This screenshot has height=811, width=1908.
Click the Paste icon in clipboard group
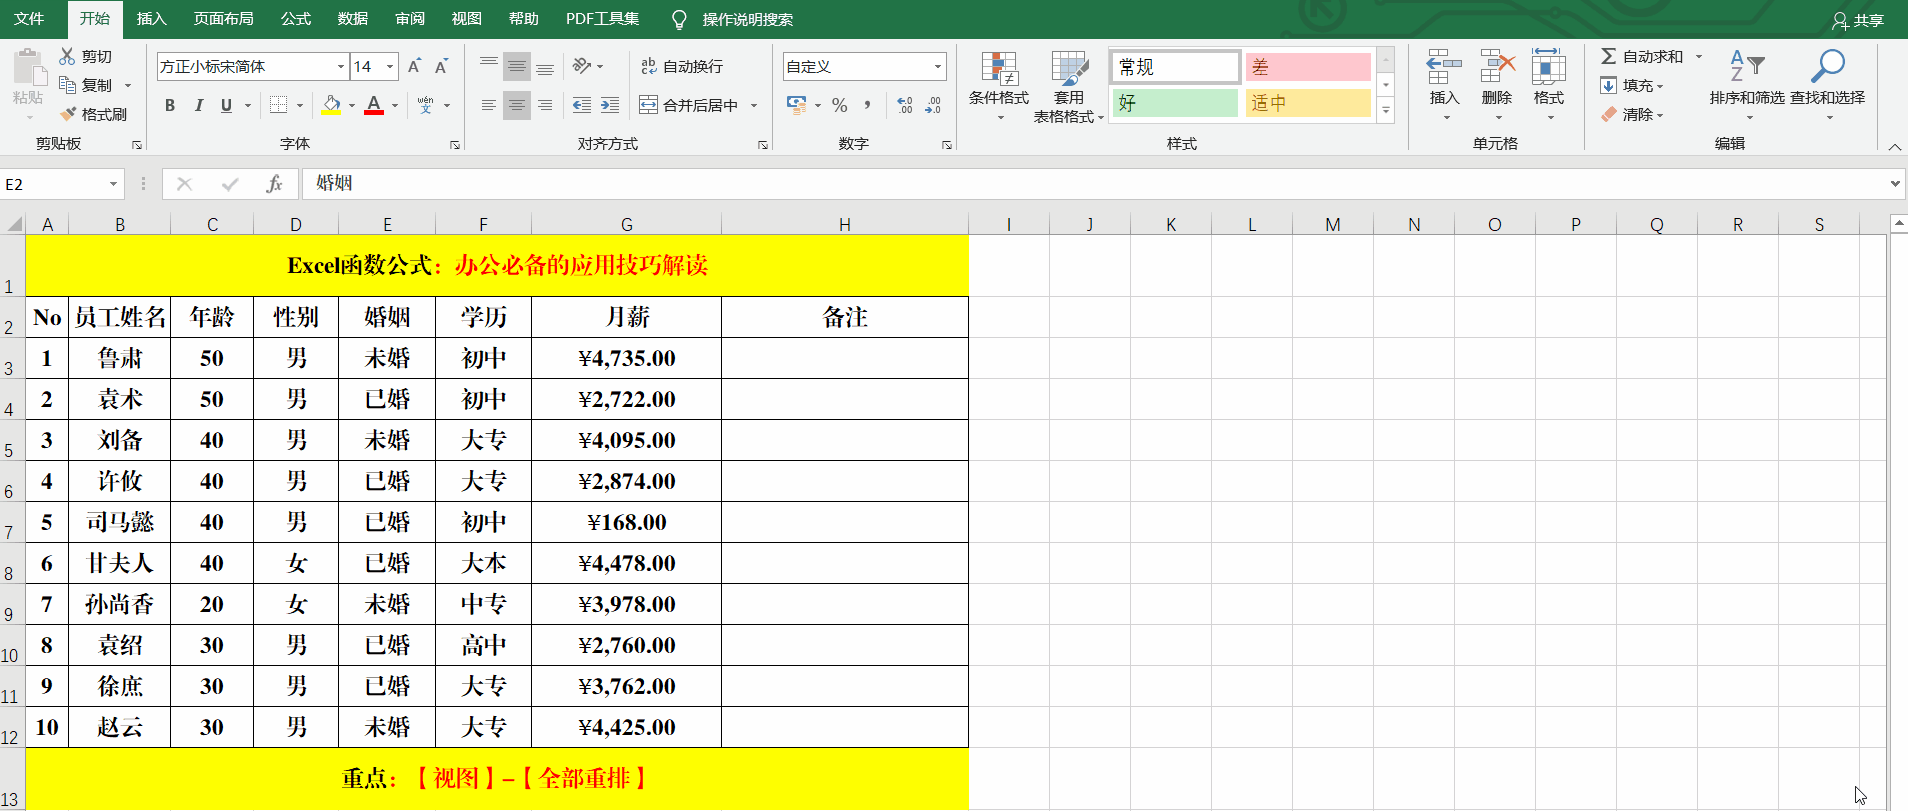pyautogui.click(x=28, y=68)
